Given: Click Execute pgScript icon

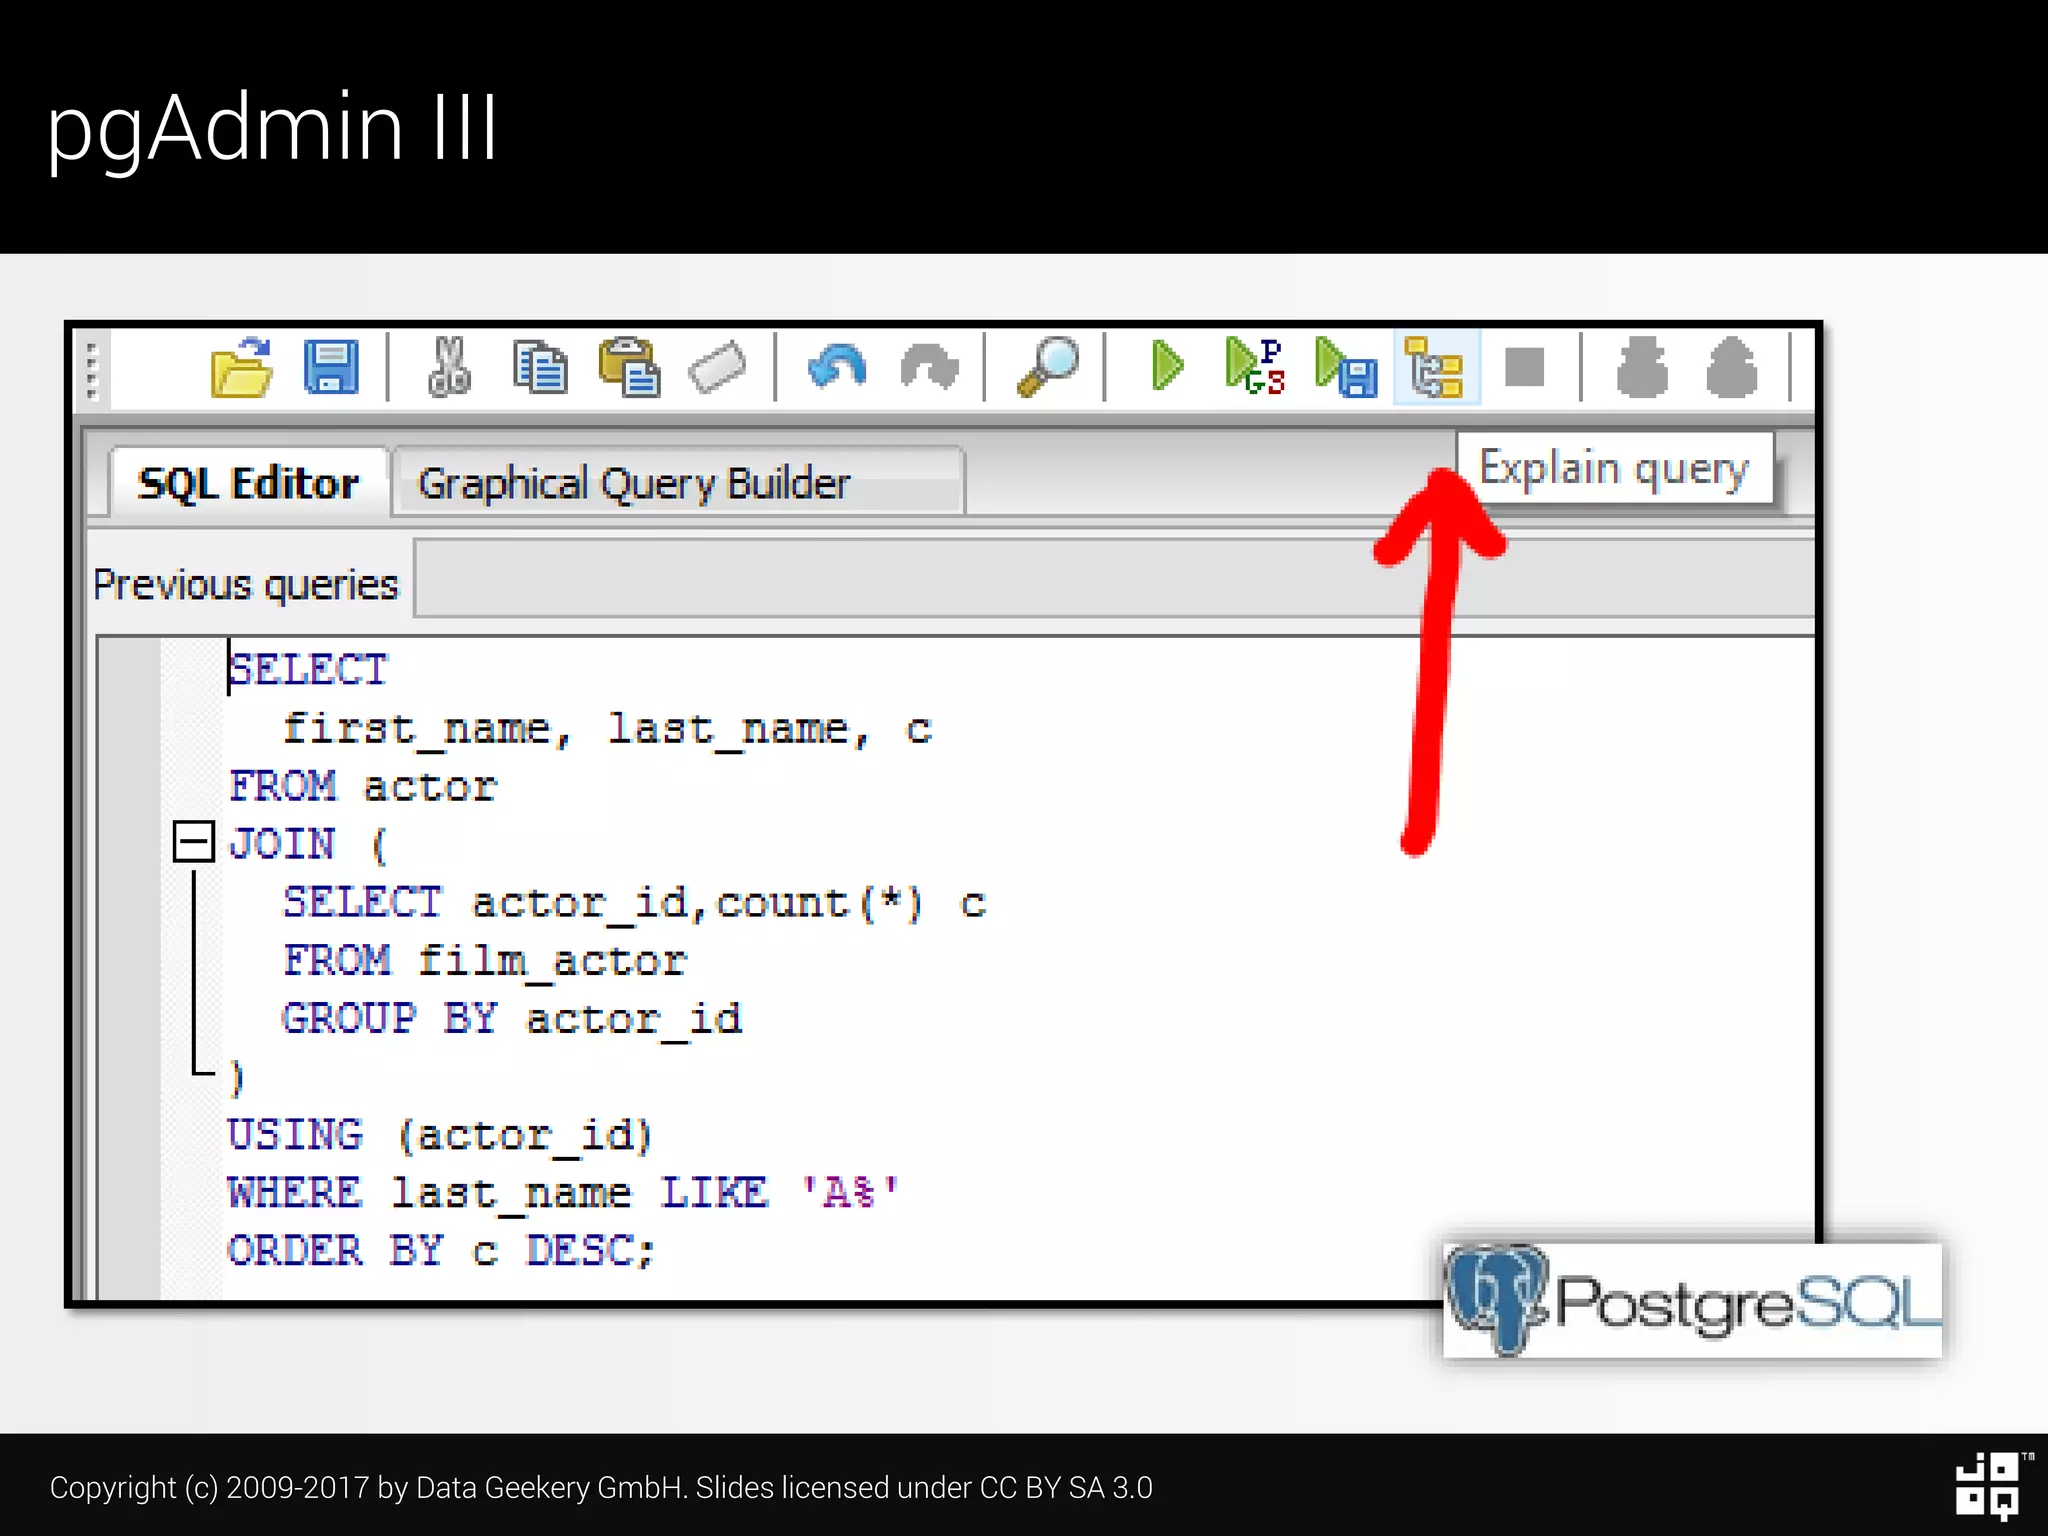Looking at the screenshot, I should coord(1255,366).
